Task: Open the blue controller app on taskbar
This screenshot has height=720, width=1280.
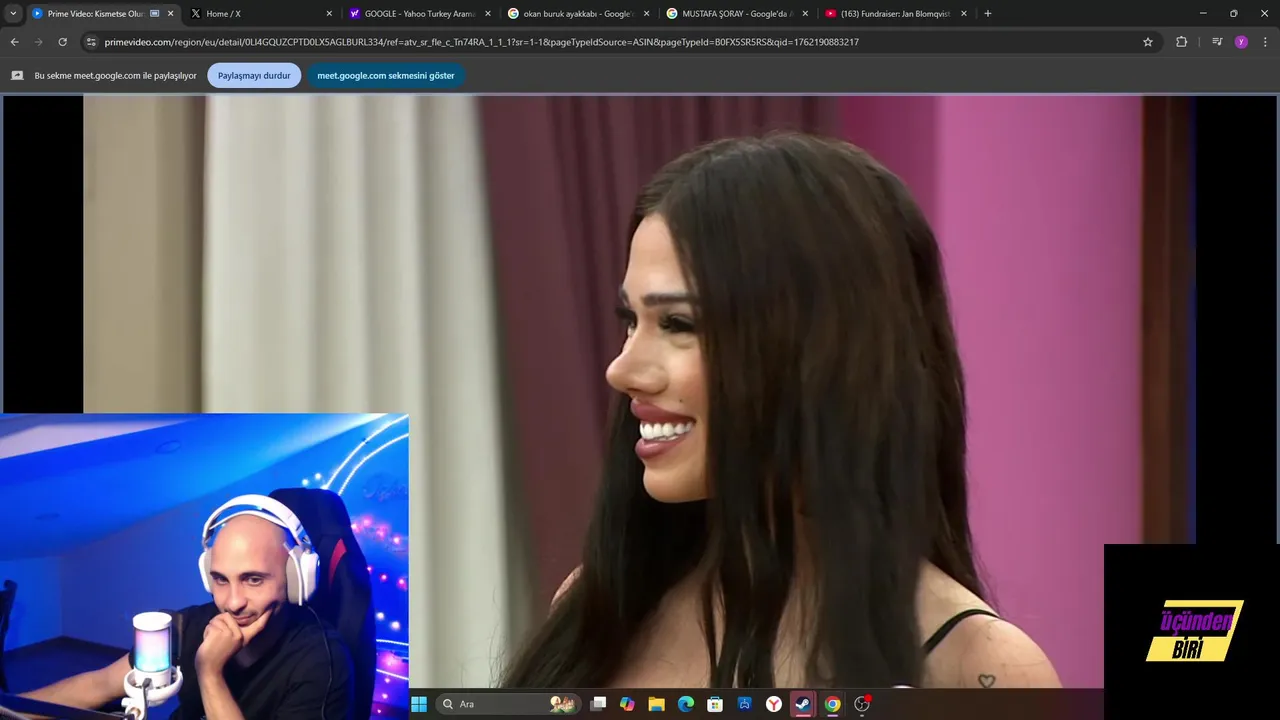Action: (x=744, y=704)
